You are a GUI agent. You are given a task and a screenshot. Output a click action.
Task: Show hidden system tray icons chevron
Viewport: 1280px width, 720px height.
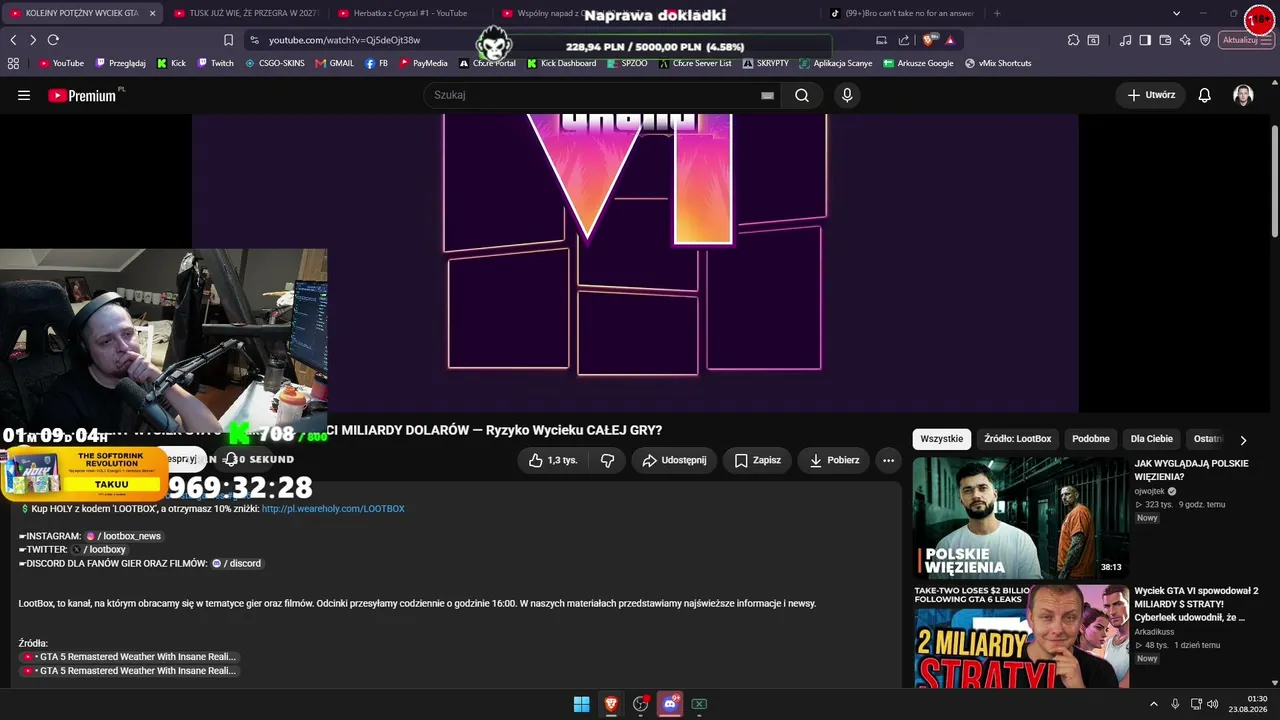[1153, 704]
